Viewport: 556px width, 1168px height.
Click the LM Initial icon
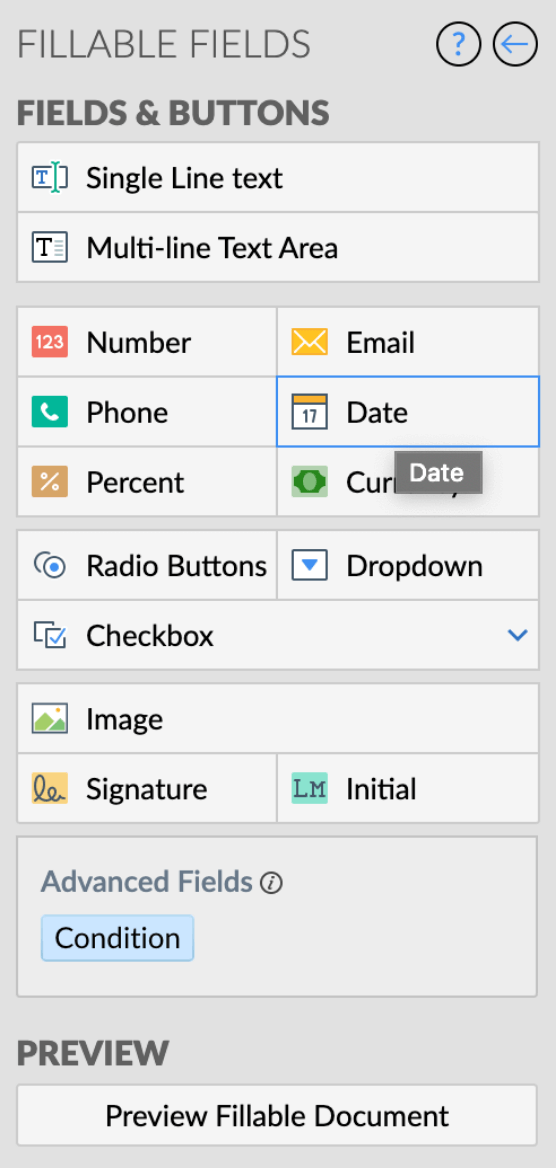click(309, 789)
